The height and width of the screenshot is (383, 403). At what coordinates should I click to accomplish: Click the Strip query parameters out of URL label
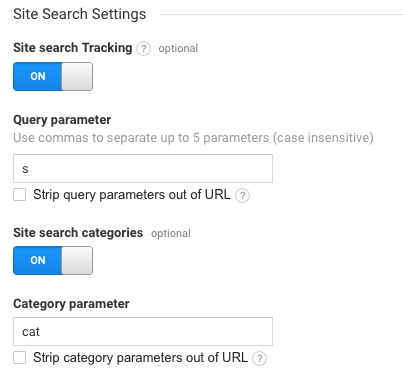(132, 195)
